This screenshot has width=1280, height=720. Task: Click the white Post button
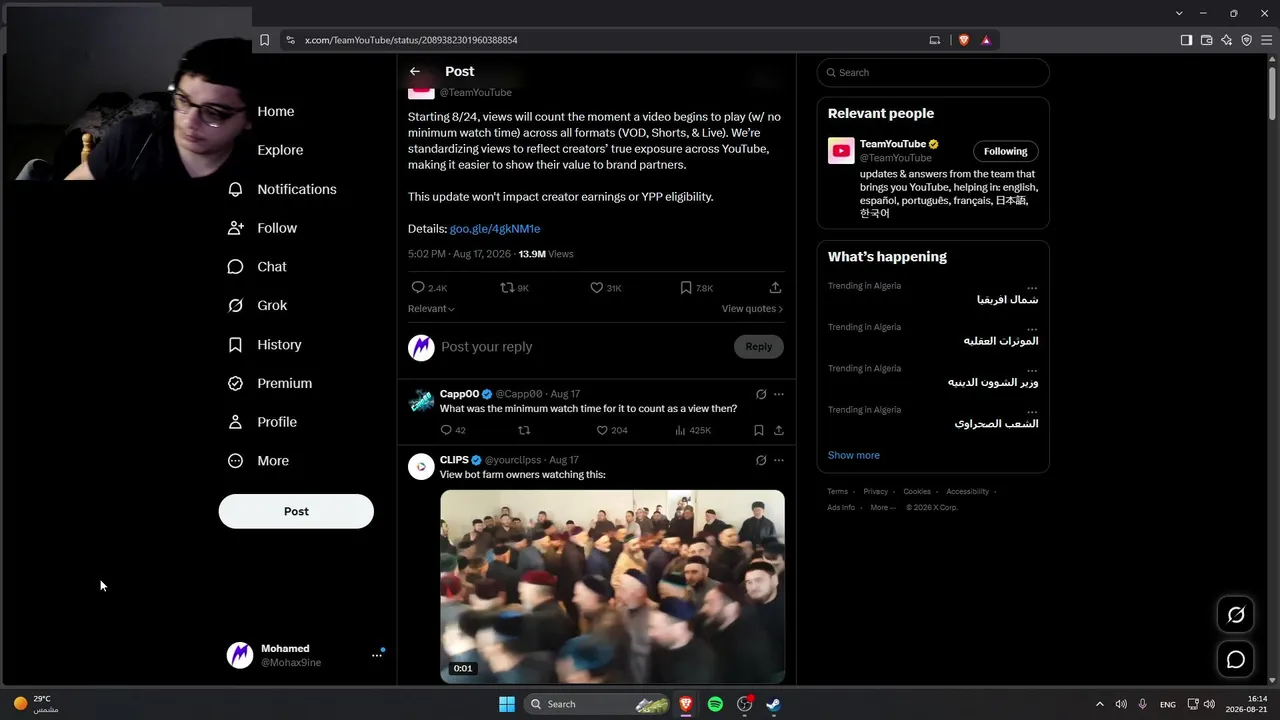296,511
